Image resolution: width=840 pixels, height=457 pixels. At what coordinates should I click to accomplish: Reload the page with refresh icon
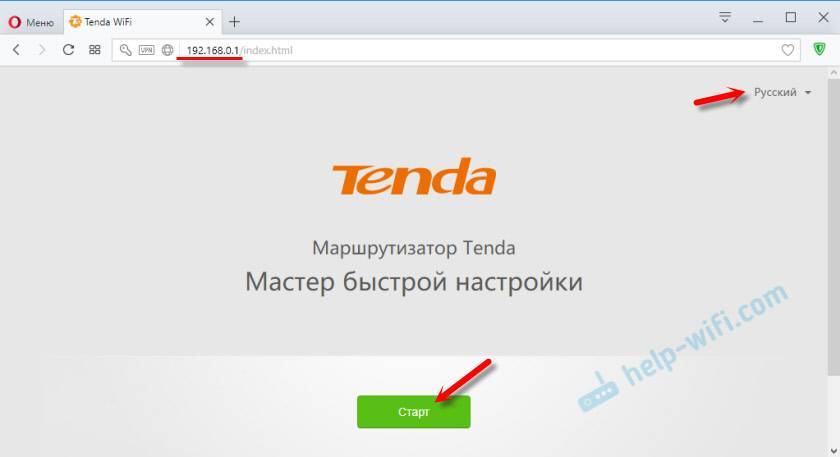[x=68, y=50]
